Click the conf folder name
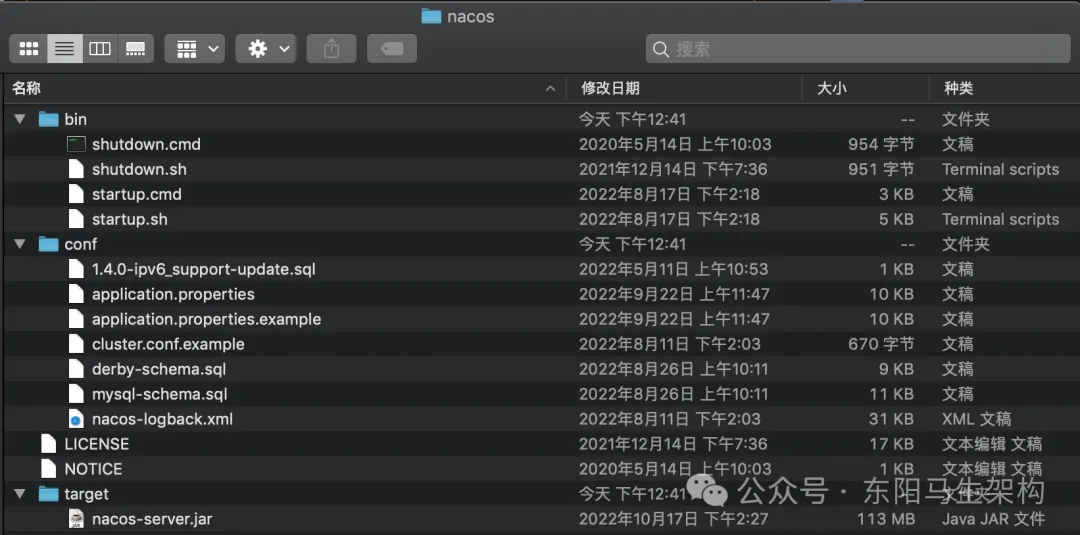 (x=81, y=244)
